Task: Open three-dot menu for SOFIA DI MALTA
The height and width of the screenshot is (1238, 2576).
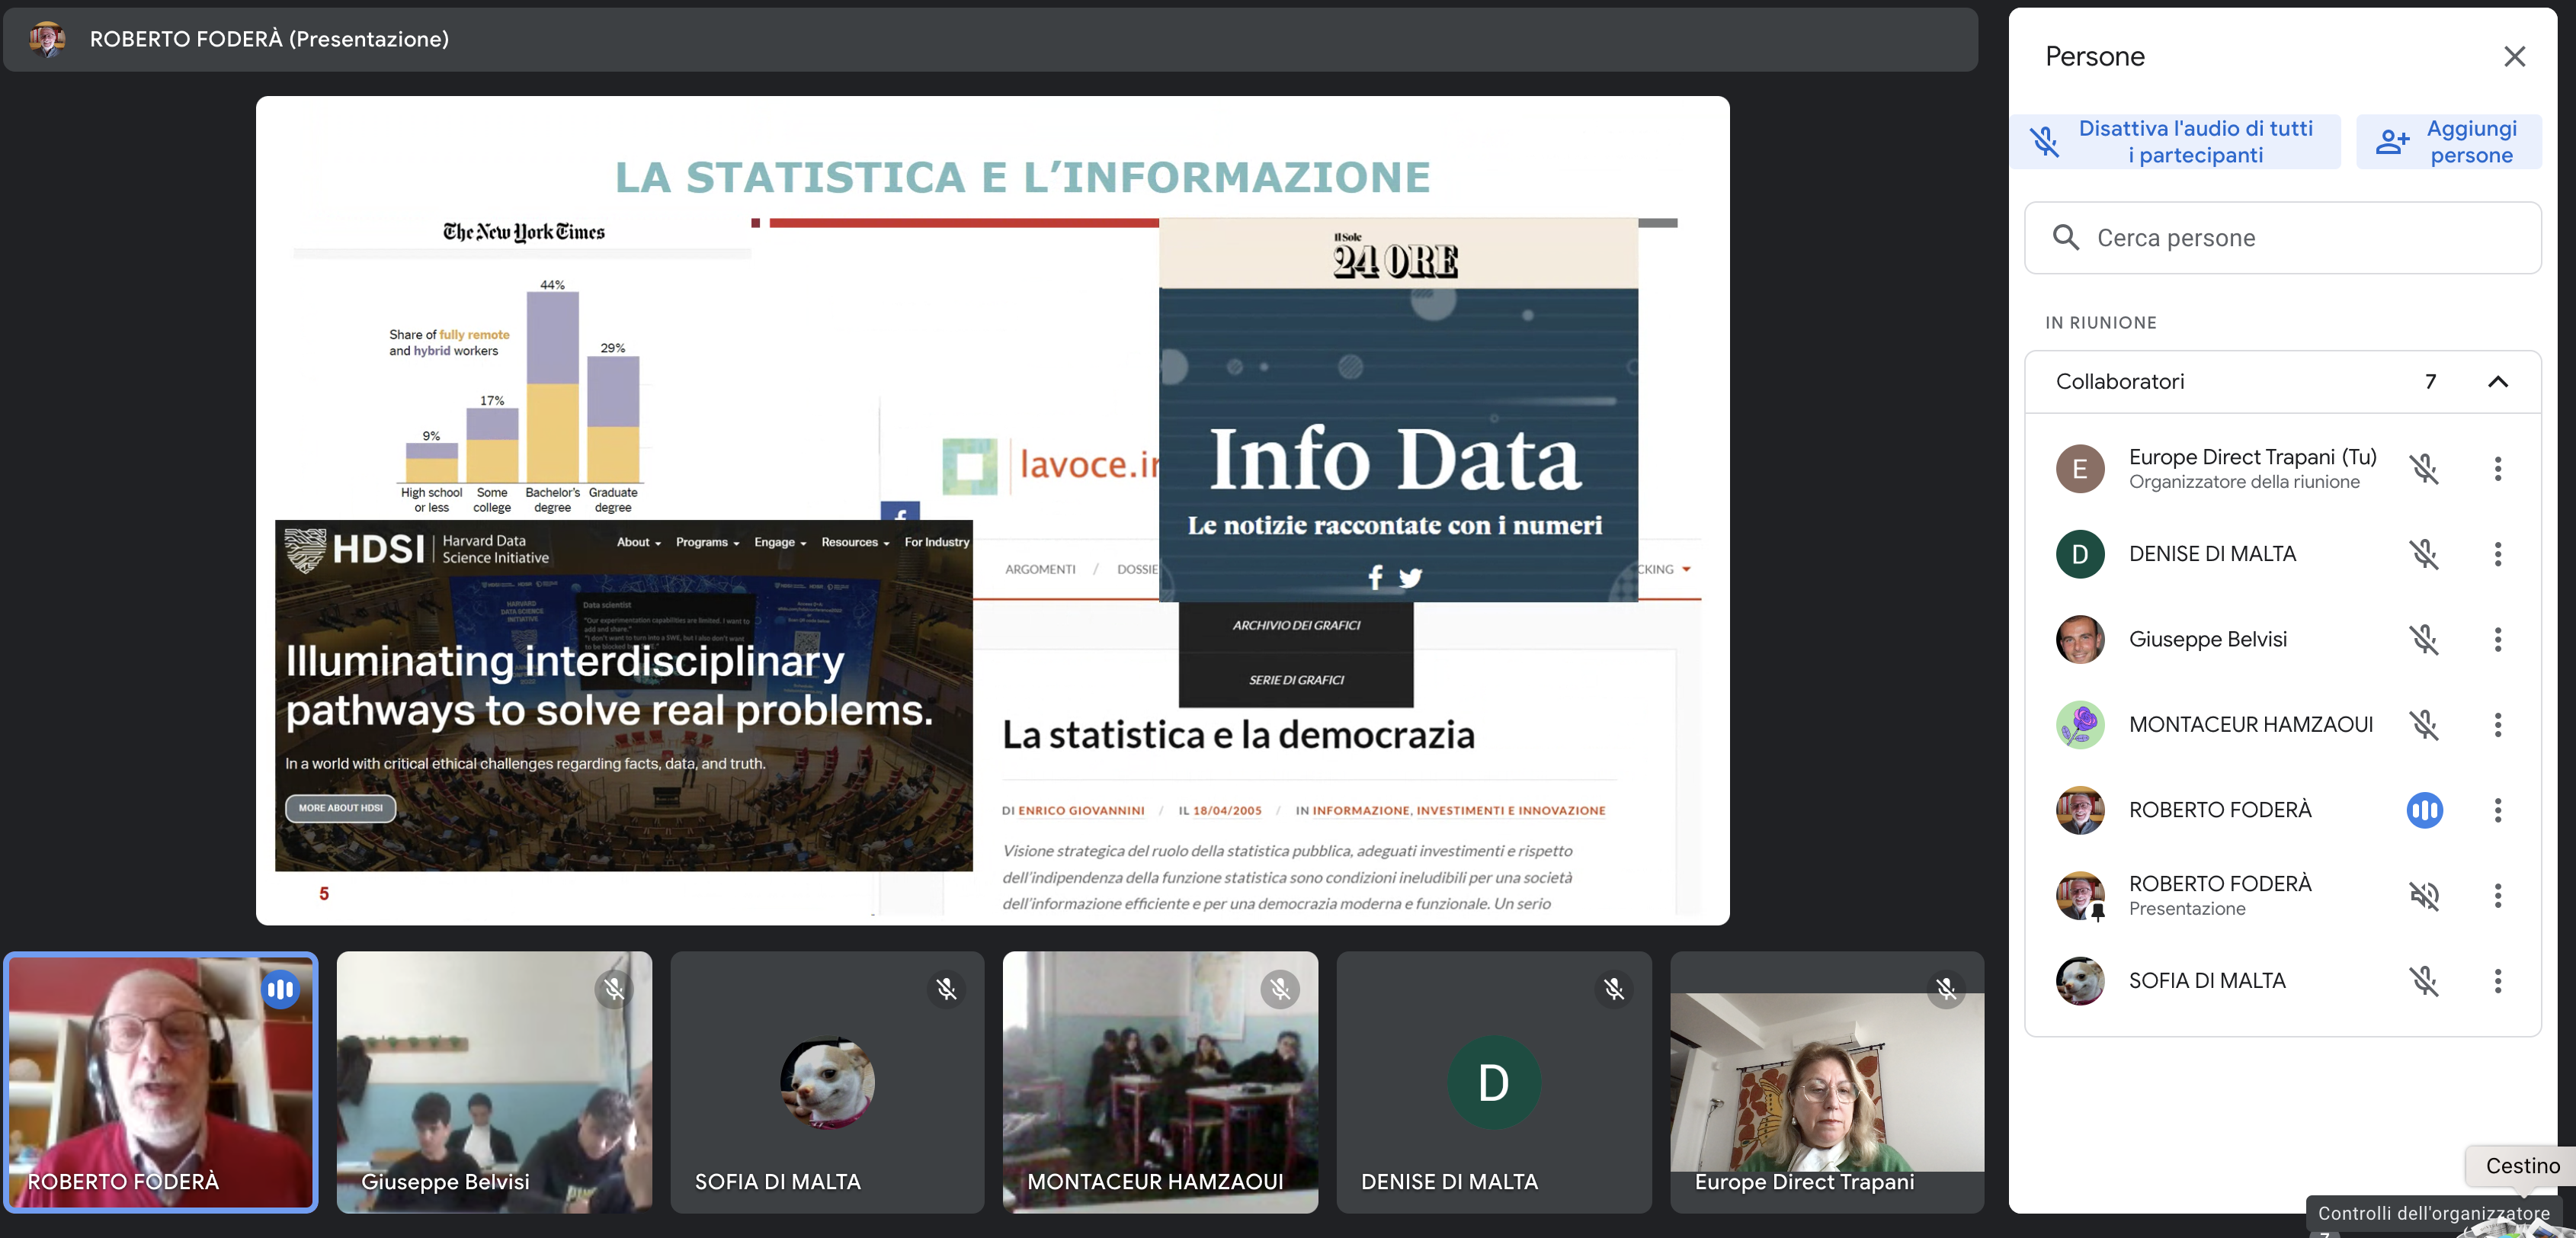Action: (x=2498, y=981)
